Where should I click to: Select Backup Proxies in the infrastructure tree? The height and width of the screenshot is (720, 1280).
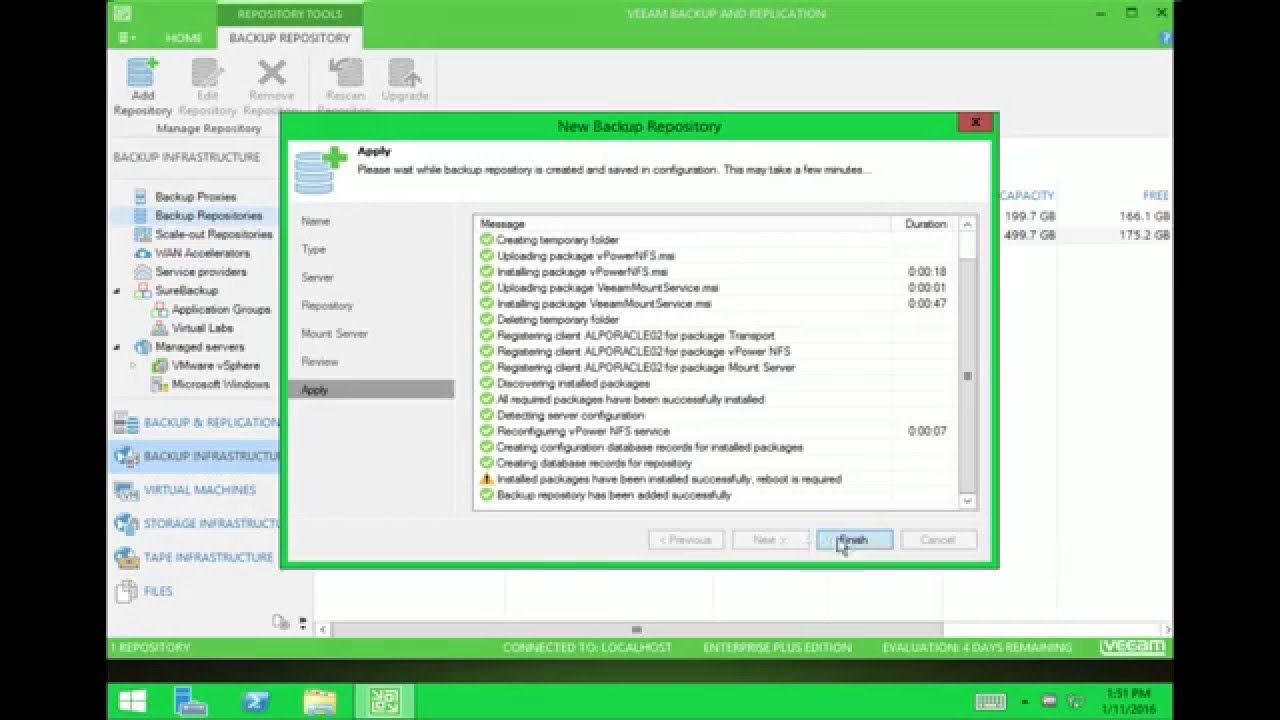[x=193, y=197]
